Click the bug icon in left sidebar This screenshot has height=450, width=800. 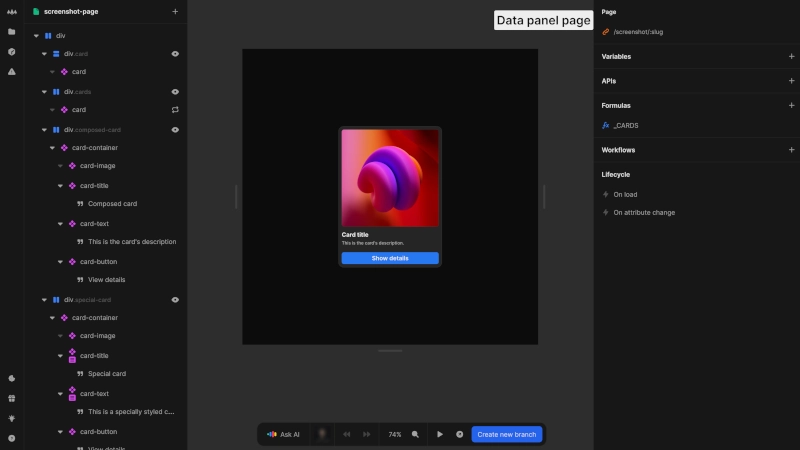pos(12,418)
